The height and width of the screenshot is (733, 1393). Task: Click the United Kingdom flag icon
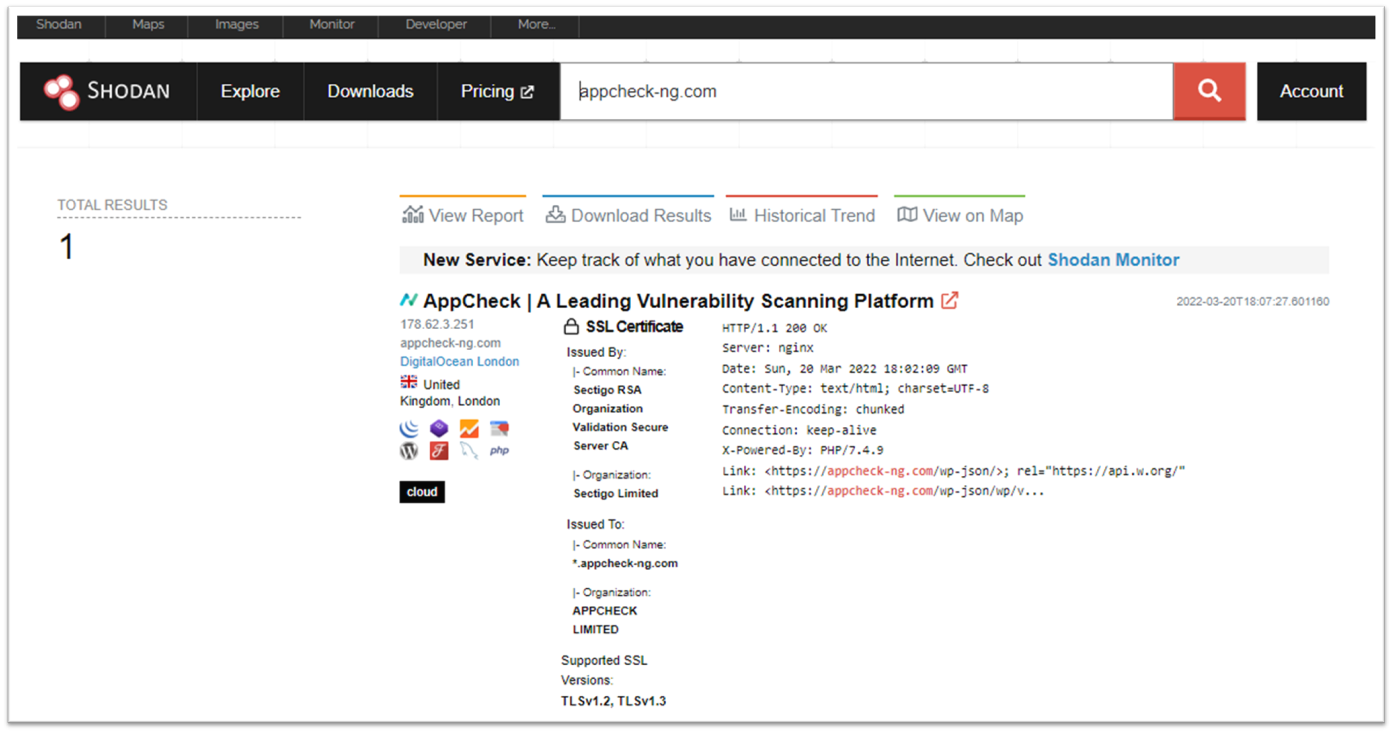pyautogui.click(x=409, y=383)
